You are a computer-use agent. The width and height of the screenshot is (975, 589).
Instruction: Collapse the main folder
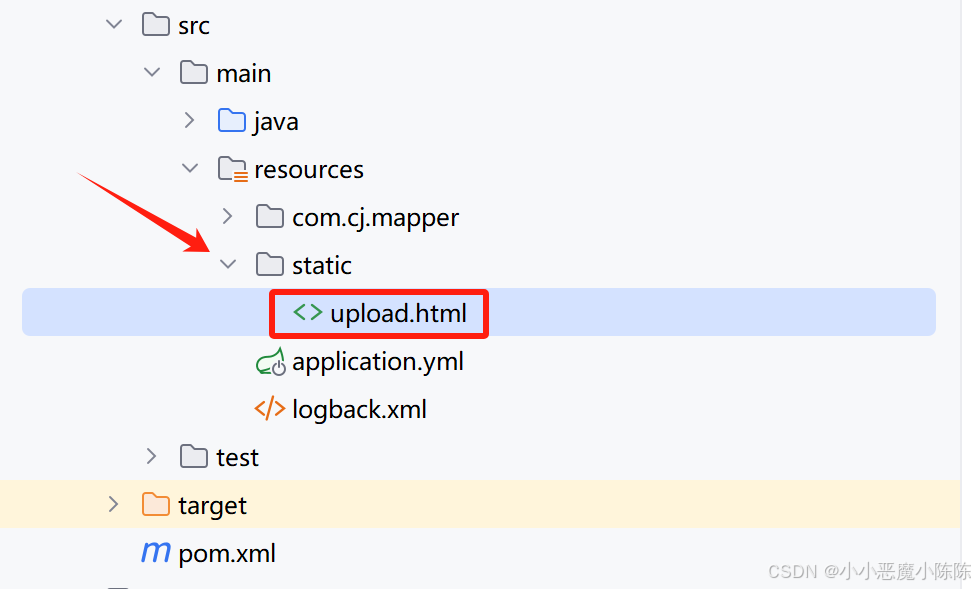[152, 72]
